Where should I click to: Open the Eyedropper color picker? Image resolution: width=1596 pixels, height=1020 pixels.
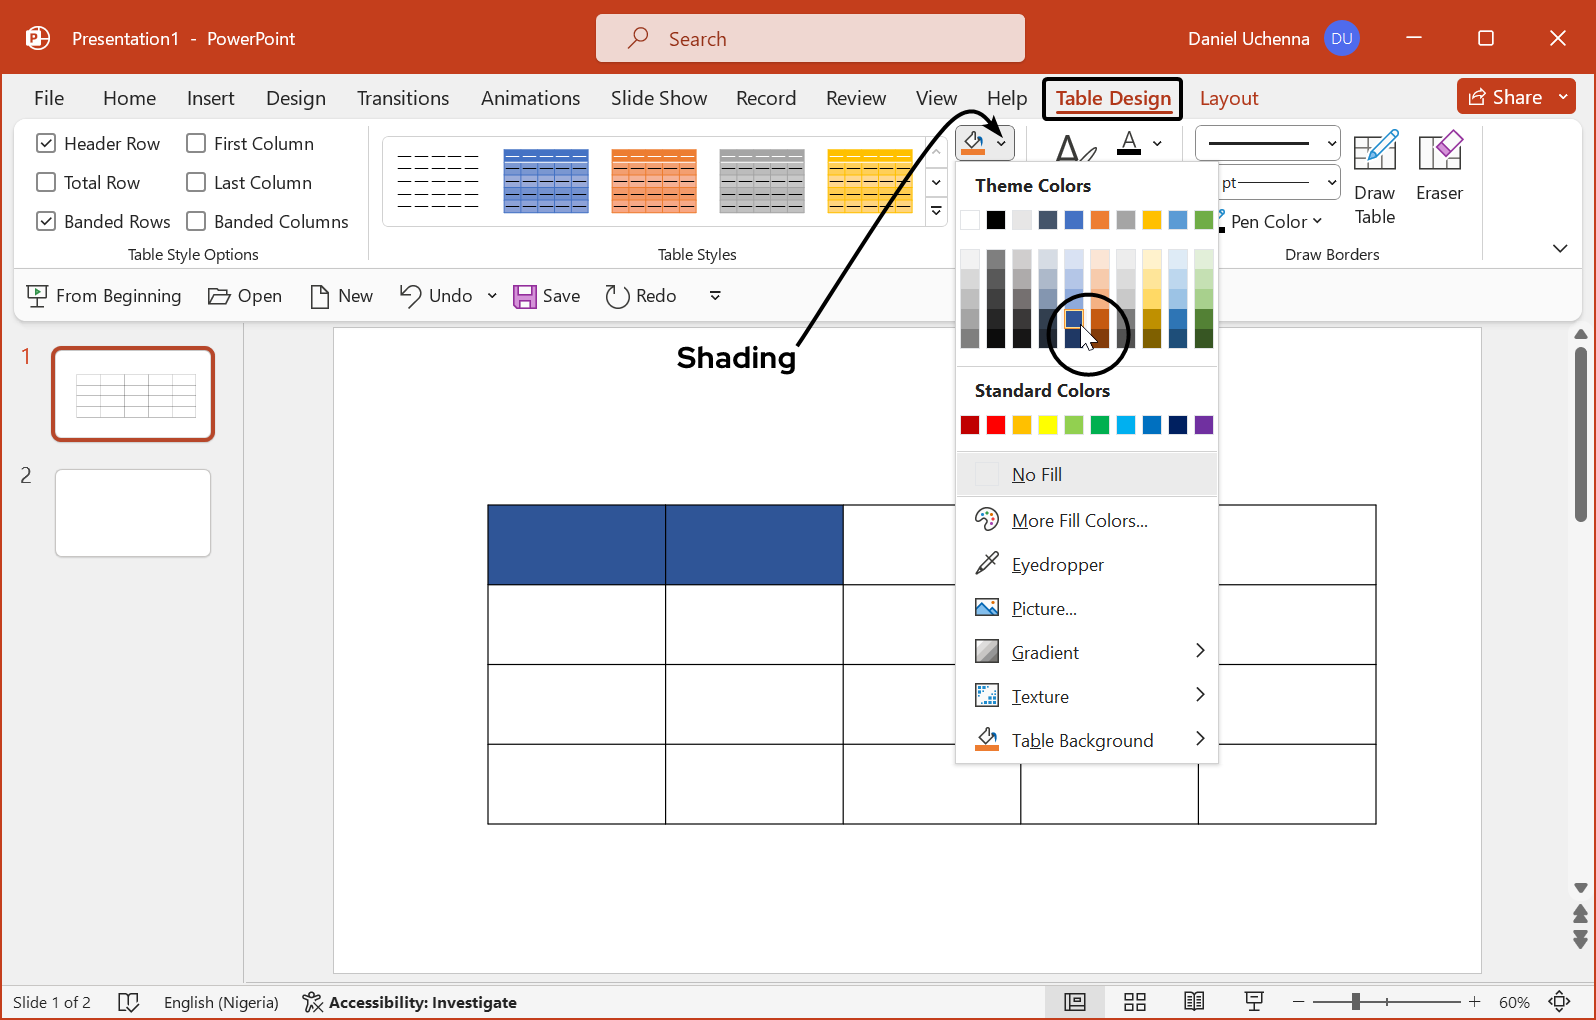click(1057, 565)
